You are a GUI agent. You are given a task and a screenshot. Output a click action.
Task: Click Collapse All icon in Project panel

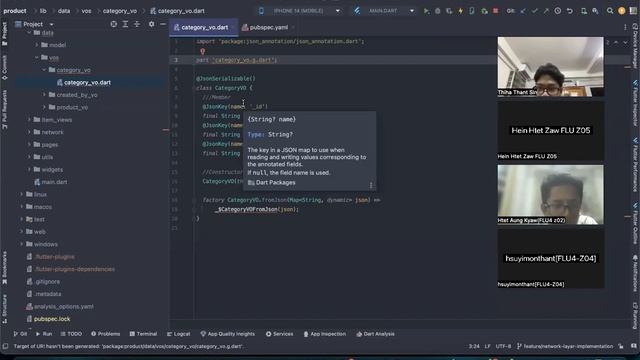click(137, 24)
